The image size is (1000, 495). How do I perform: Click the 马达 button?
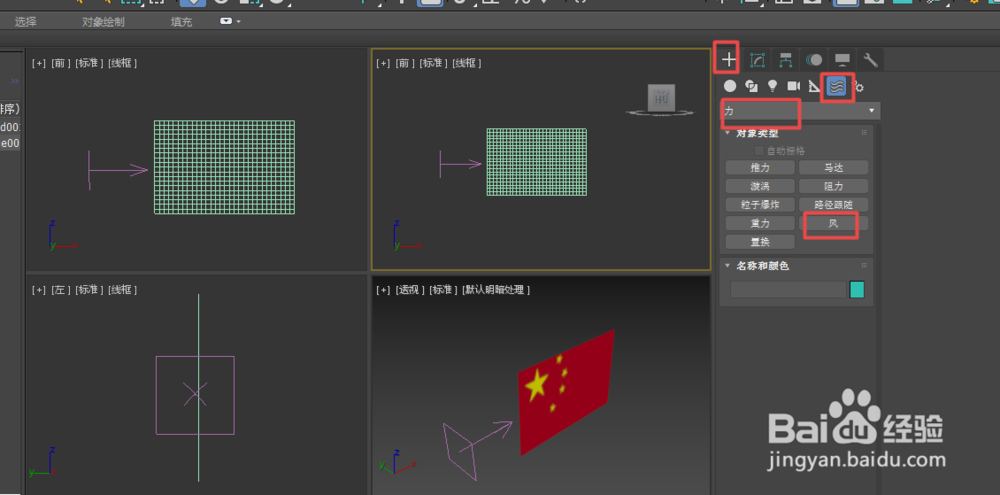tap(834, 168)
